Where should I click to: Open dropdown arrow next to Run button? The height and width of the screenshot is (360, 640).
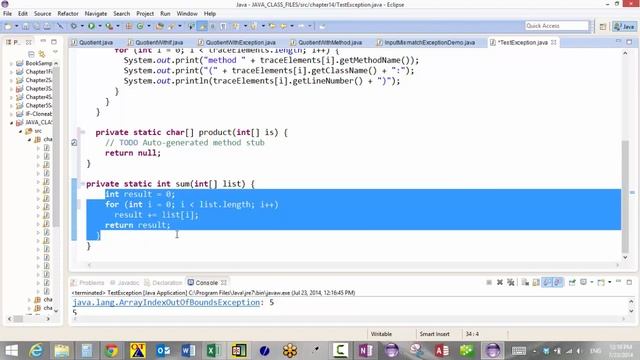tap(100, 26)
